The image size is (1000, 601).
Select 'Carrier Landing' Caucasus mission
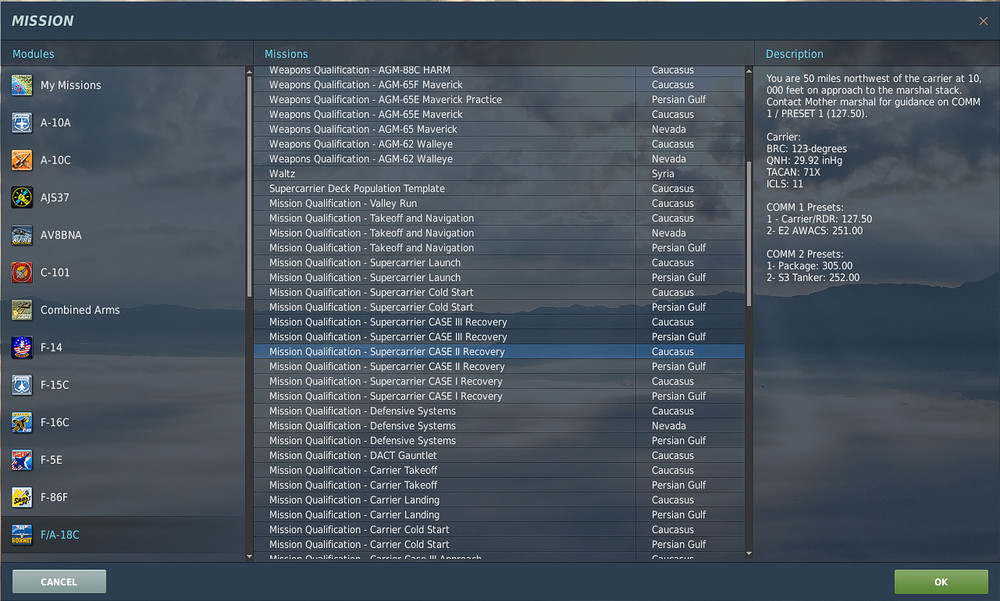[x=499, y=500]
